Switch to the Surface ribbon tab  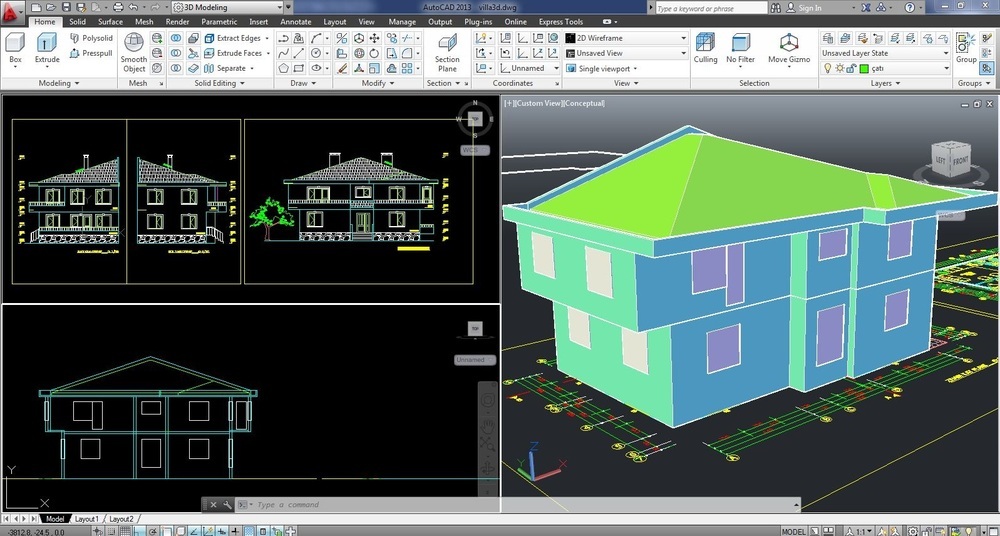110,22
